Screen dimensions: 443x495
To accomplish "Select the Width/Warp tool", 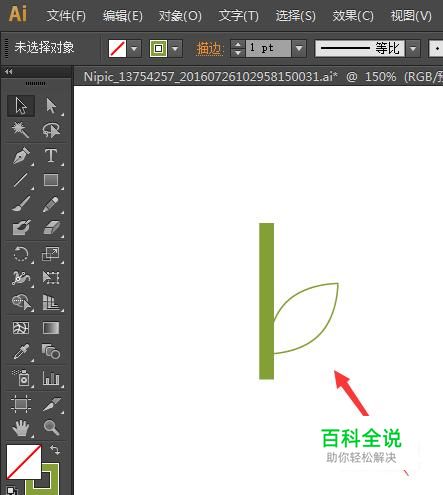I will click(x=21, y=278).
